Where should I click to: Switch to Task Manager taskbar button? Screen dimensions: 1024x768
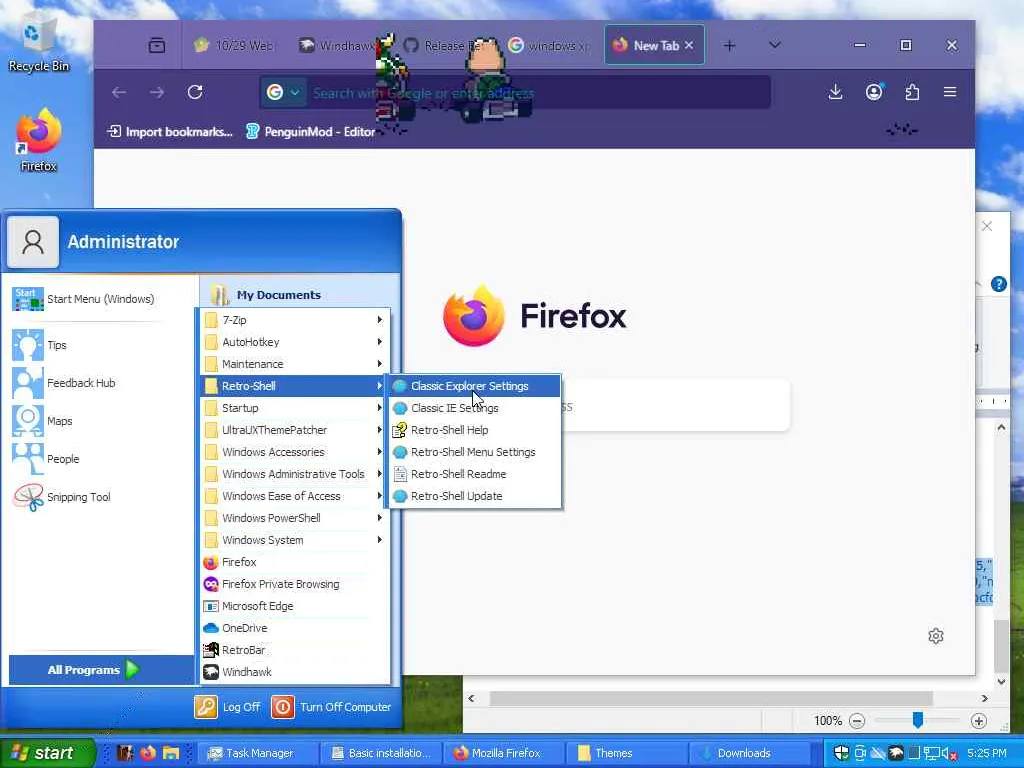(256, 753)
